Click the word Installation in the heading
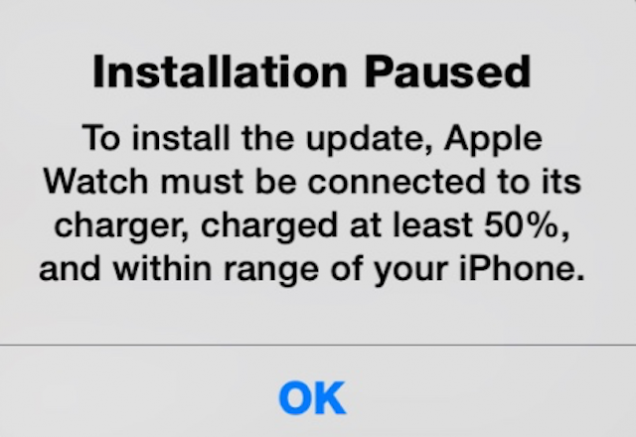This screenshot has height=437, width=636. click(x=220, y=72)
